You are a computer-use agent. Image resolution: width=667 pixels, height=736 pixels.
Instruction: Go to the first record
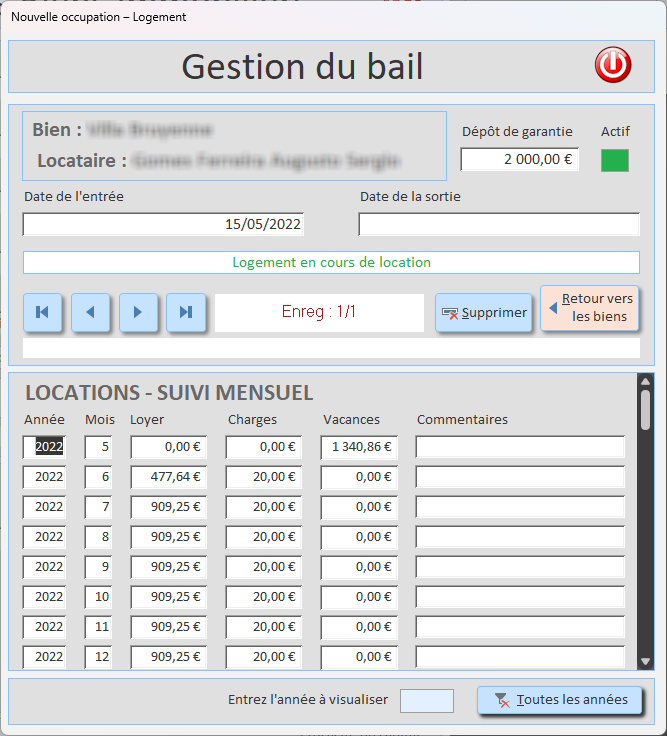click(x=42, y=312)
